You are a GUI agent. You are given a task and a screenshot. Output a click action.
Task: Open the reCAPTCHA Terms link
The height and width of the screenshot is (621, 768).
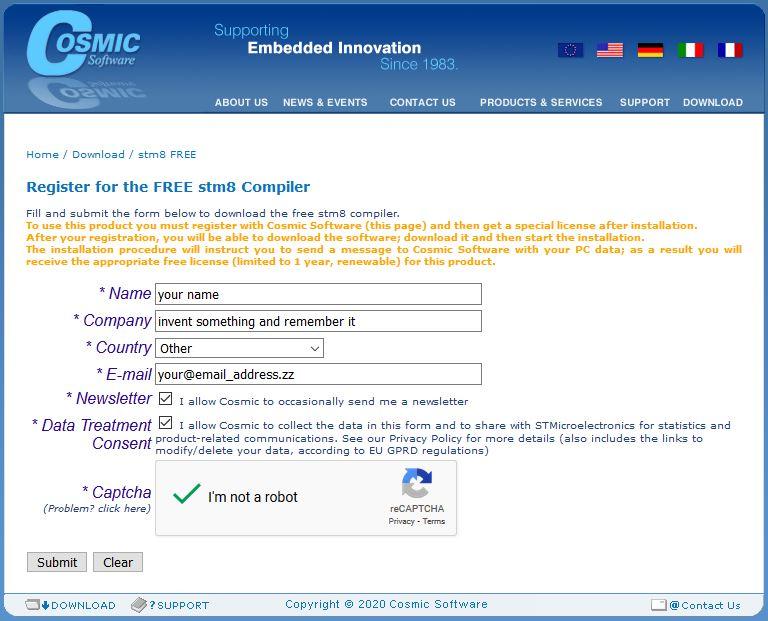click(433, 521)
